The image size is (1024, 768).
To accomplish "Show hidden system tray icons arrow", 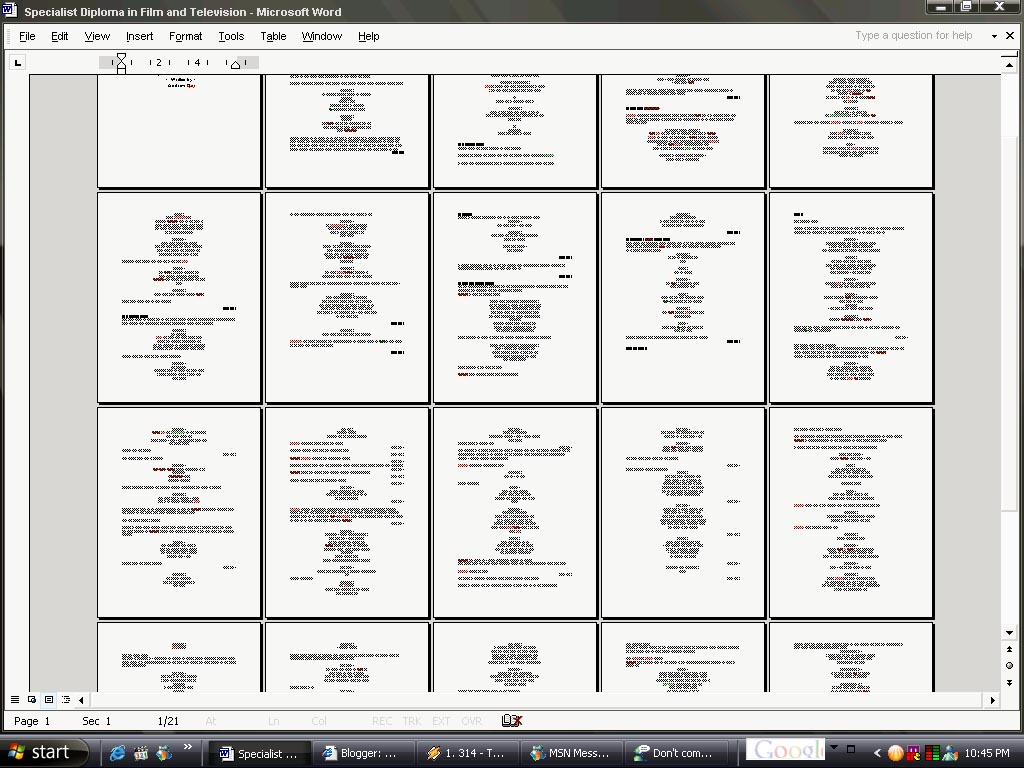I will click(x=878, y=753).
